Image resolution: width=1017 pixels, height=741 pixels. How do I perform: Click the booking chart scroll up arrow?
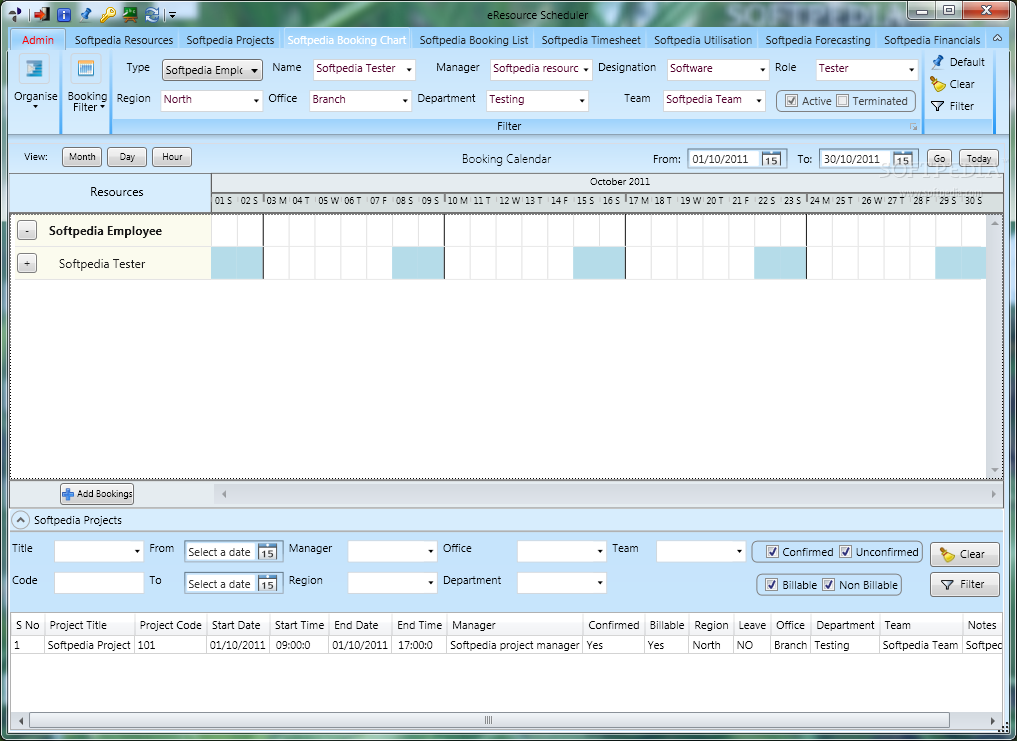point(994,223)
